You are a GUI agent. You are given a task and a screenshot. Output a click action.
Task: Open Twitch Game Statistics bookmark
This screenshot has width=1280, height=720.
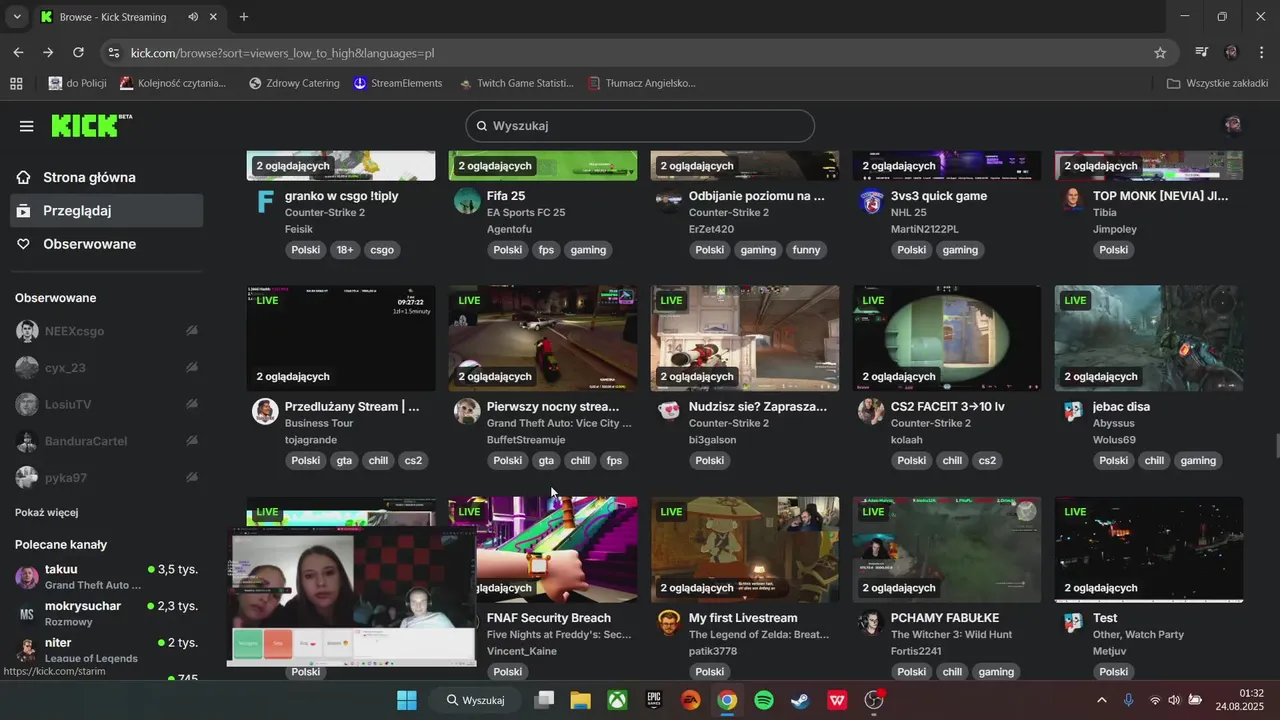tap(516, 84)
